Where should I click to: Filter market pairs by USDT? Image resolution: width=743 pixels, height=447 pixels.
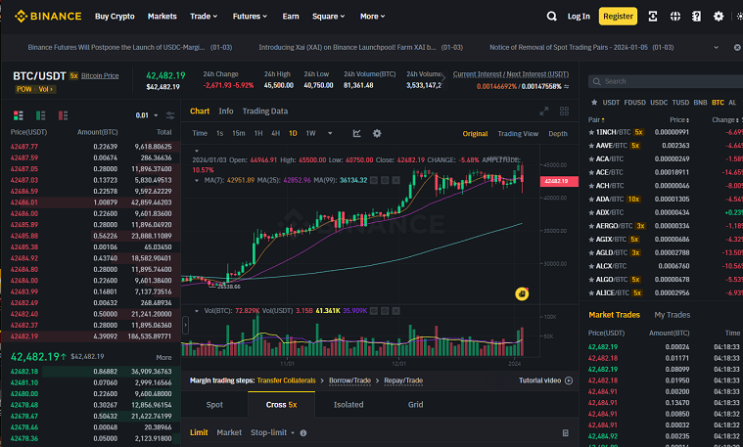(611, 102)
